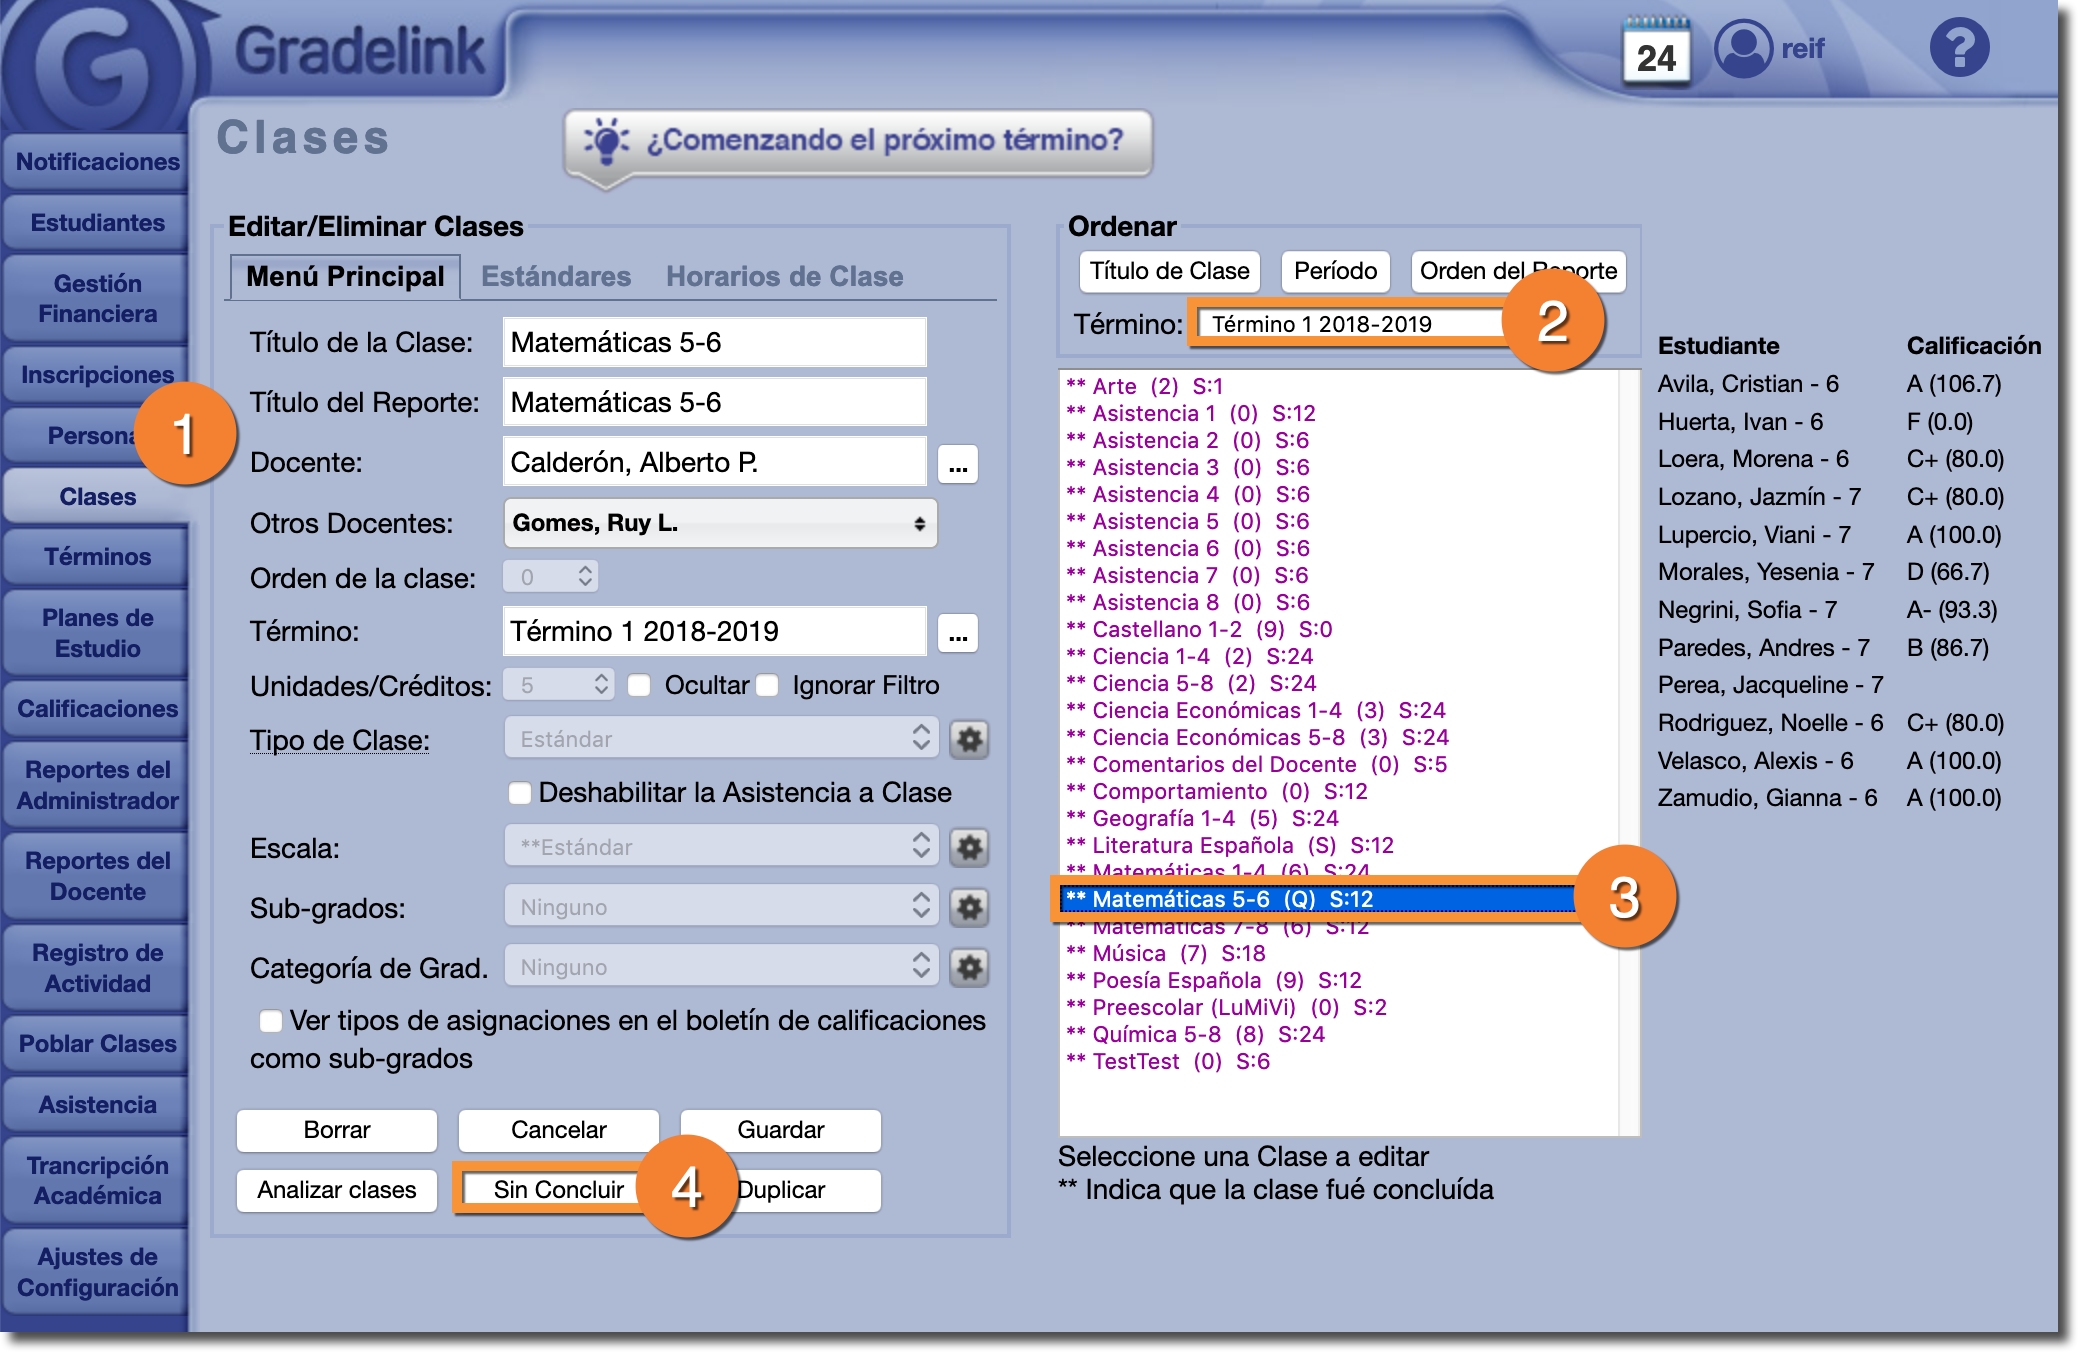Toggle the Ignorar Filtro checkbox
Viewport: 2078px width, 1352px height.
(x=768, y=686)
